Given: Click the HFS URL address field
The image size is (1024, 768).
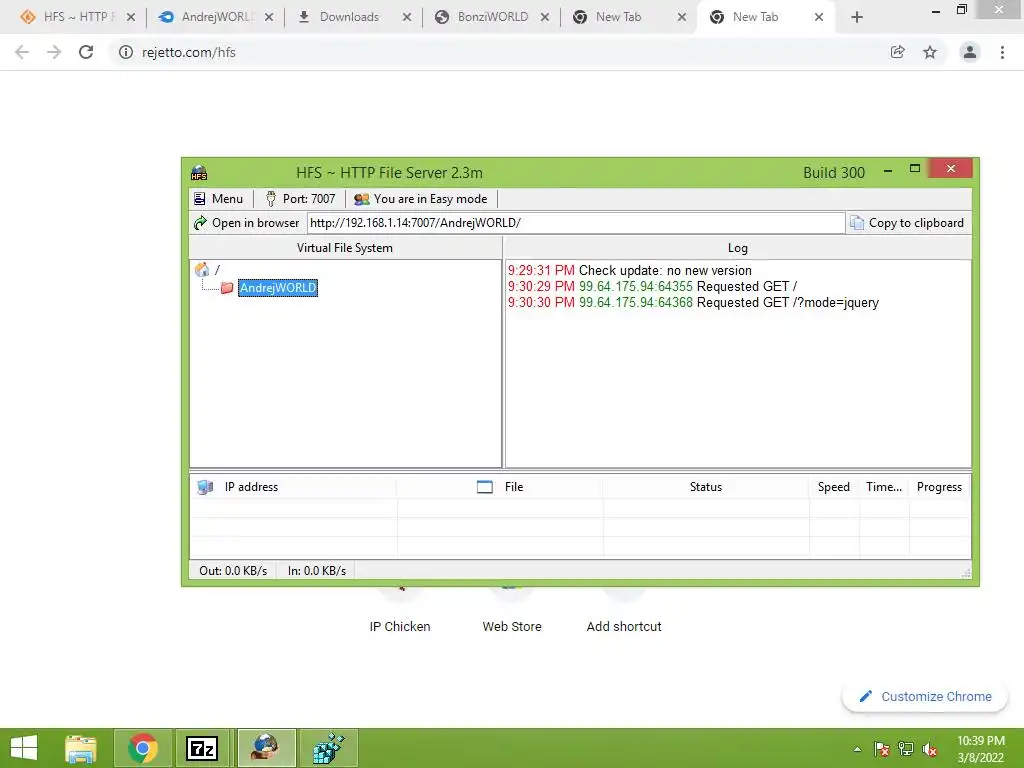Looking at the screenshot, I should click(576, 223).
